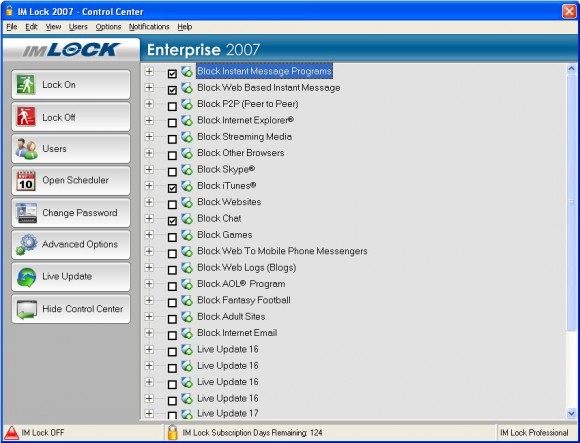Expand the Block Websites tree node
Image resolution: width=580 pixels, height=443 pixels.
(149, 202)
